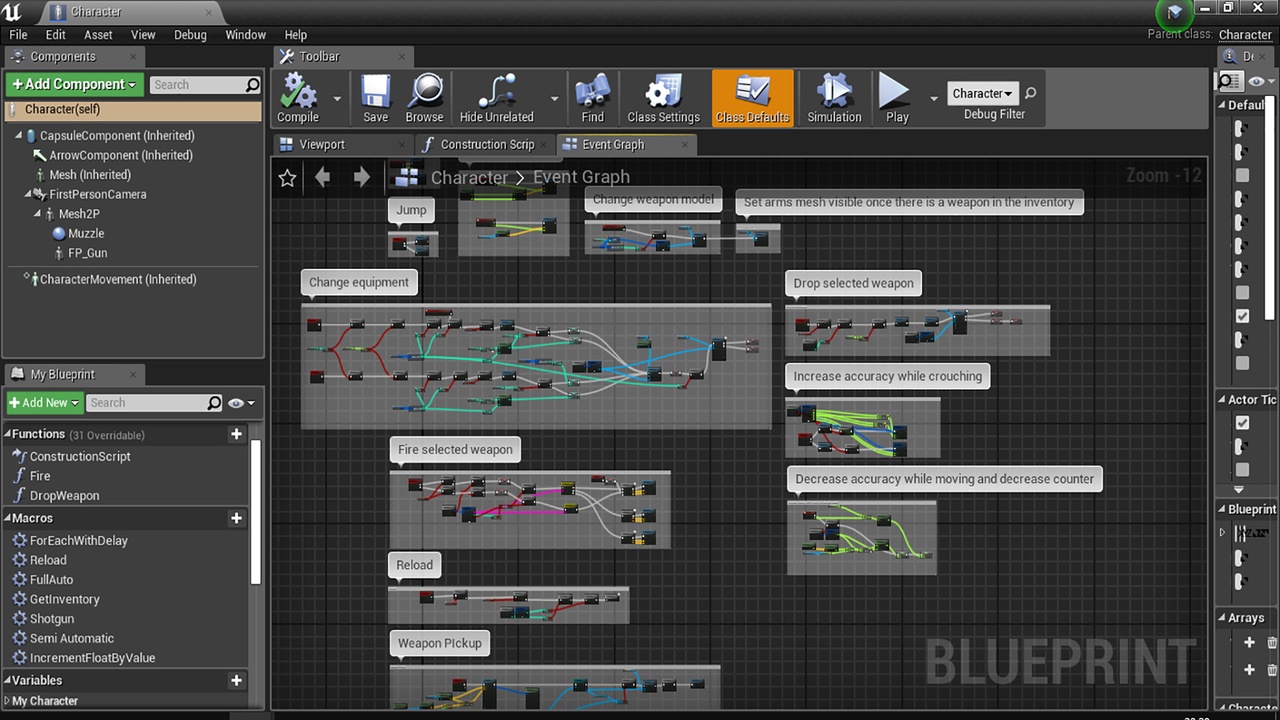Tick the checked box under Actor Tick
The width and height of the screenshot is (1280, 720).
[1242, 423]
